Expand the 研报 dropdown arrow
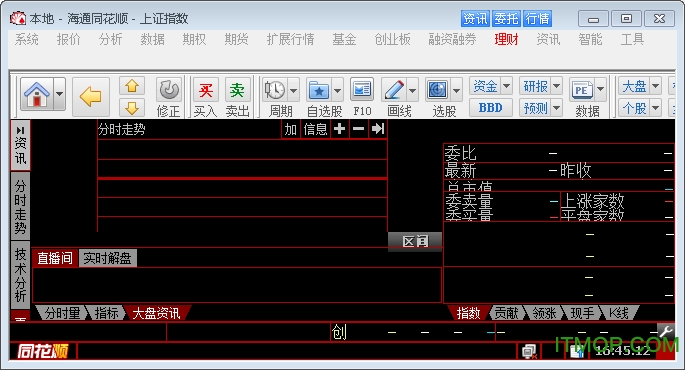Viewport: 685px width, 370px height. coord(557,86)
